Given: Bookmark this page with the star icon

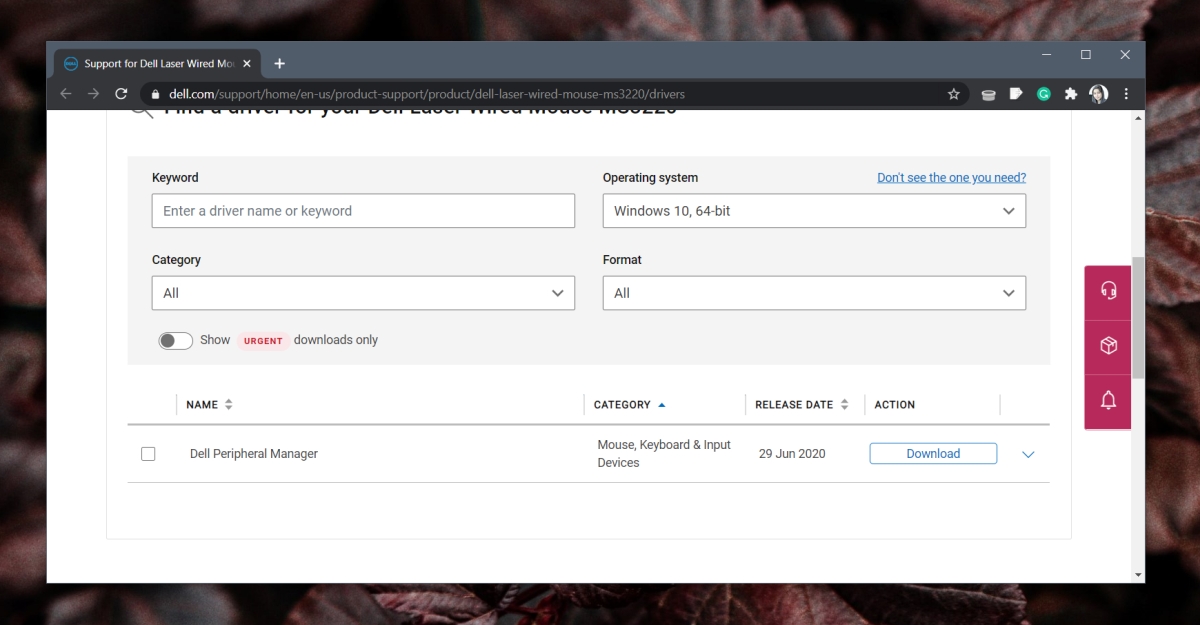Looking at the screenshot, I should (953, 94).
